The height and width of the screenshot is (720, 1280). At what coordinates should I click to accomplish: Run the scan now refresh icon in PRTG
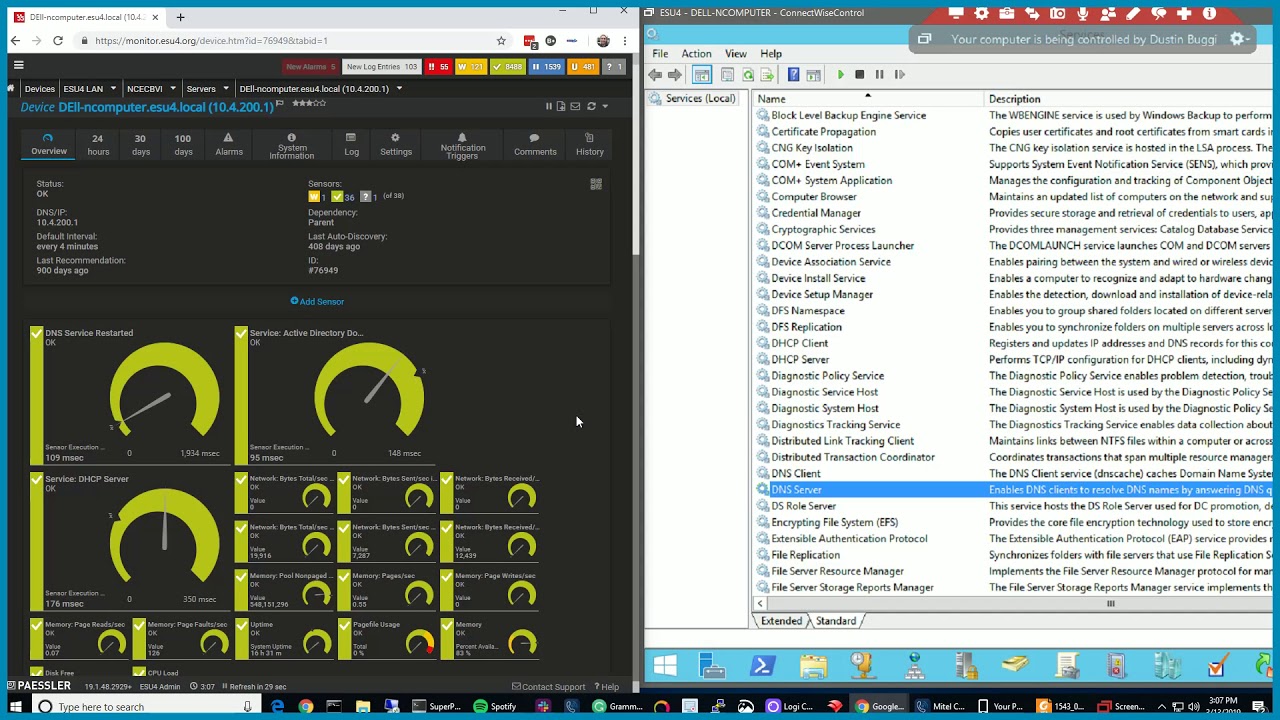tap(591, 106)
